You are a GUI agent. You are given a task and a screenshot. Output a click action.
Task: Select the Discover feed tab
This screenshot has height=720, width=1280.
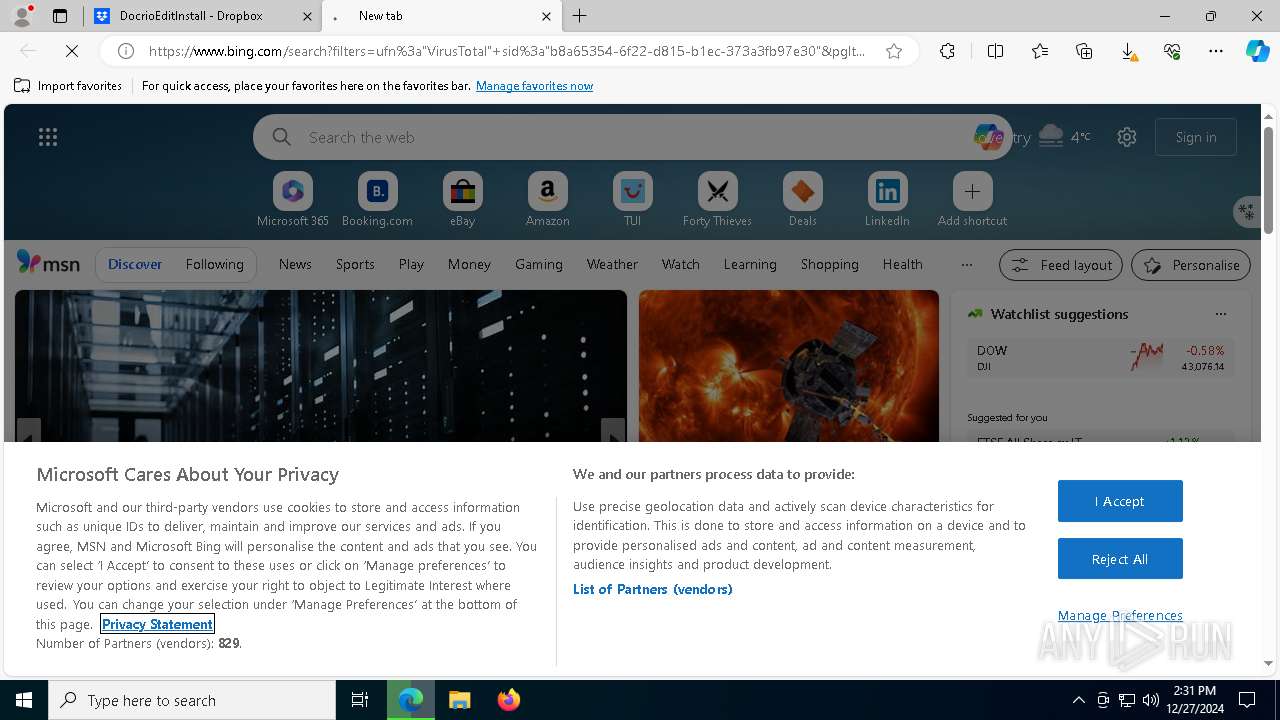point(135,264)
